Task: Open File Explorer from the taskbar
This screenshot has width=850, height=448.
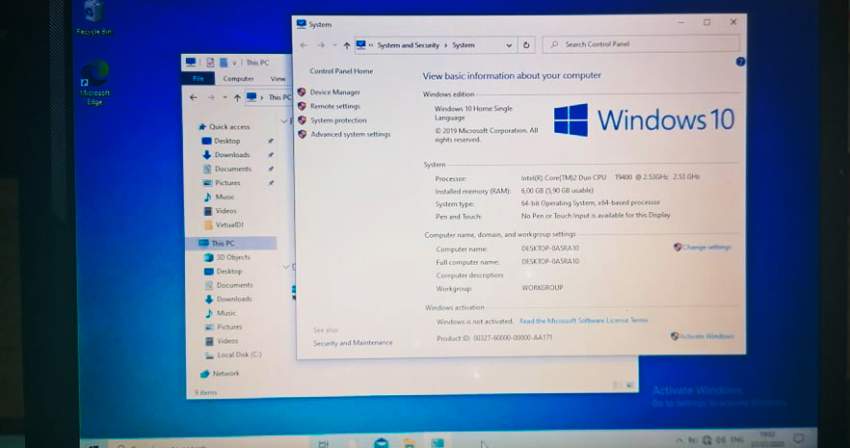Action: (409, 443)
